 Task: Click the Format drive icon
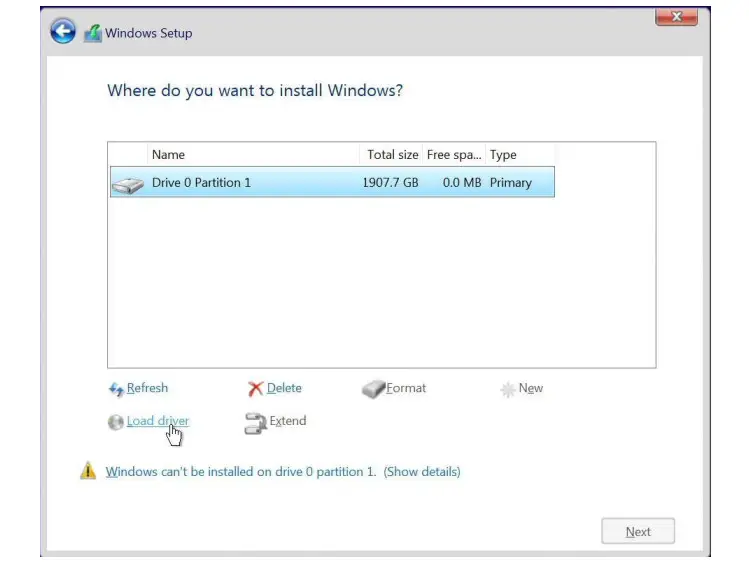(x=373, y=389)
